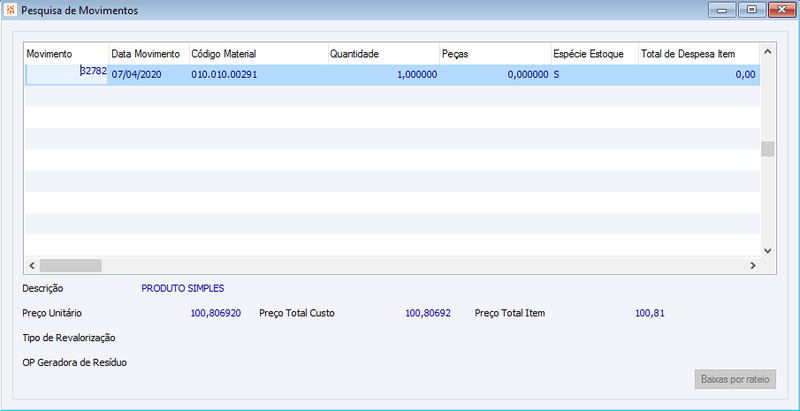Click the Preço Total Item value 100,81
800x411 pixels.
tap(649, 313)
